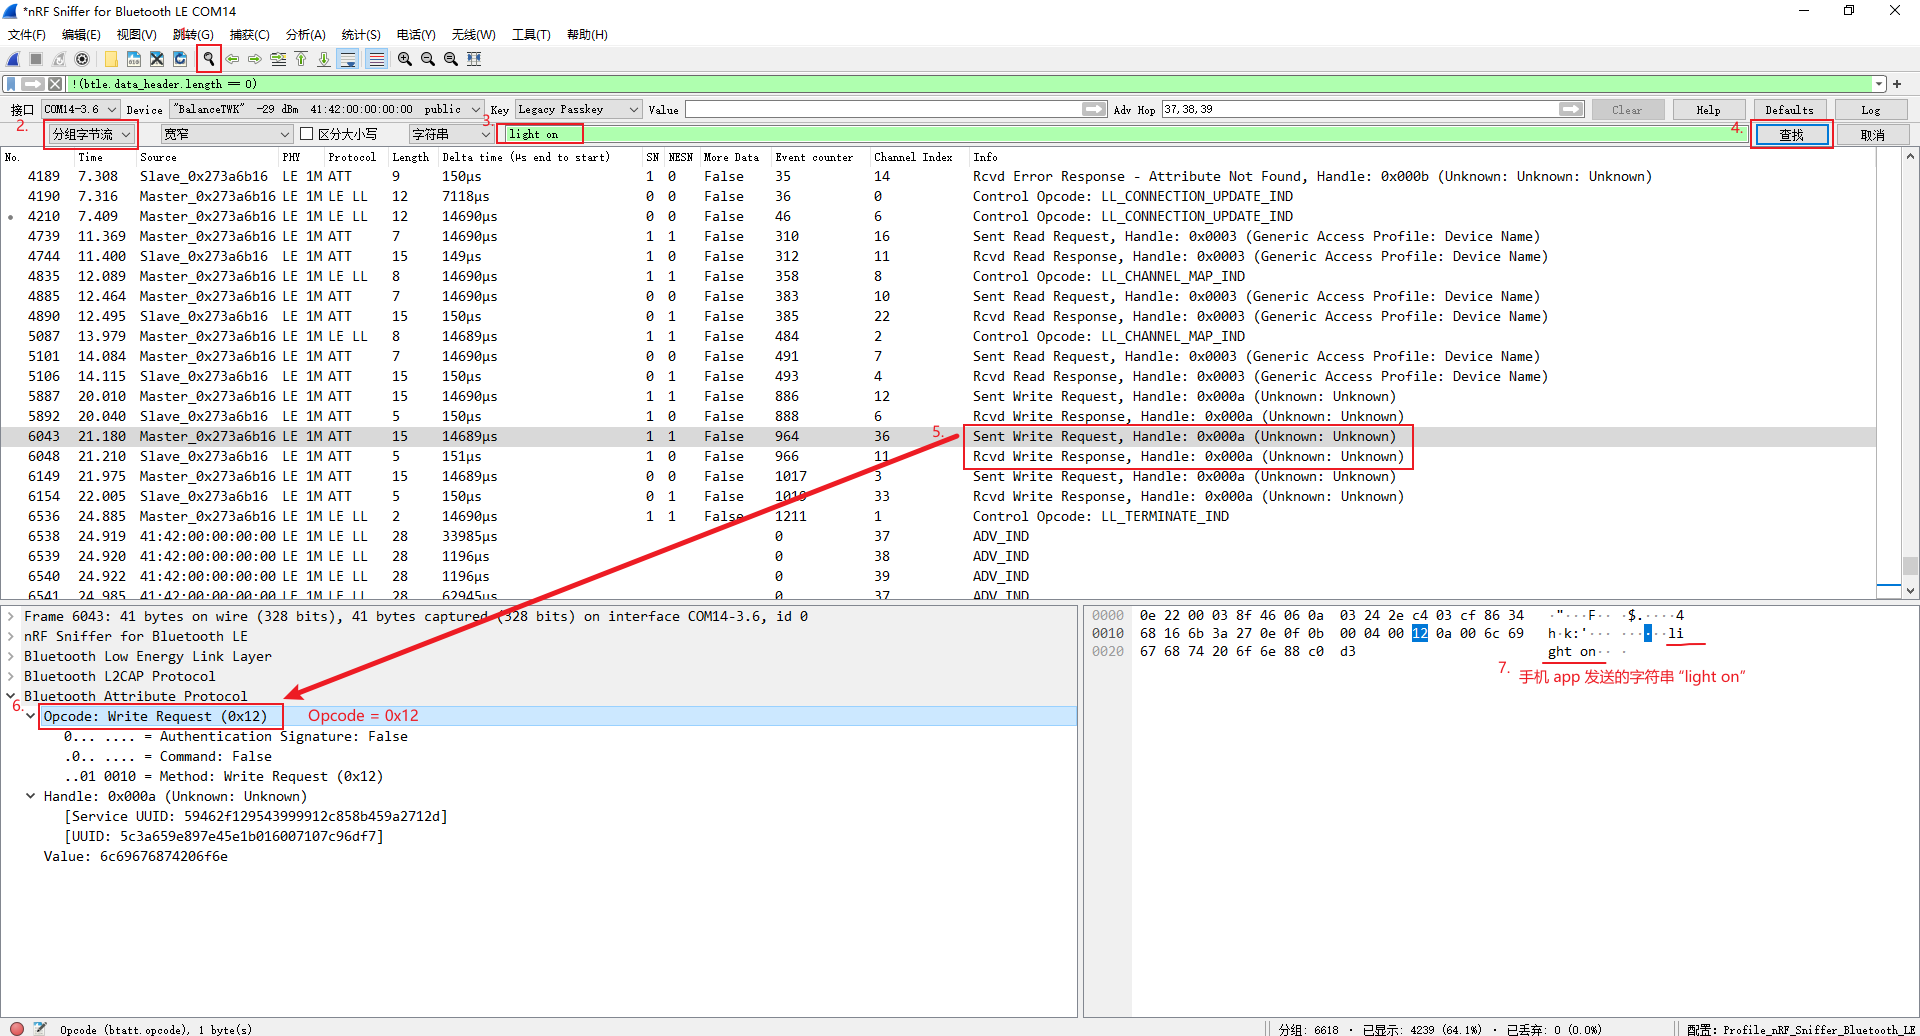Open the 分析(A) menu

(305, 35)
